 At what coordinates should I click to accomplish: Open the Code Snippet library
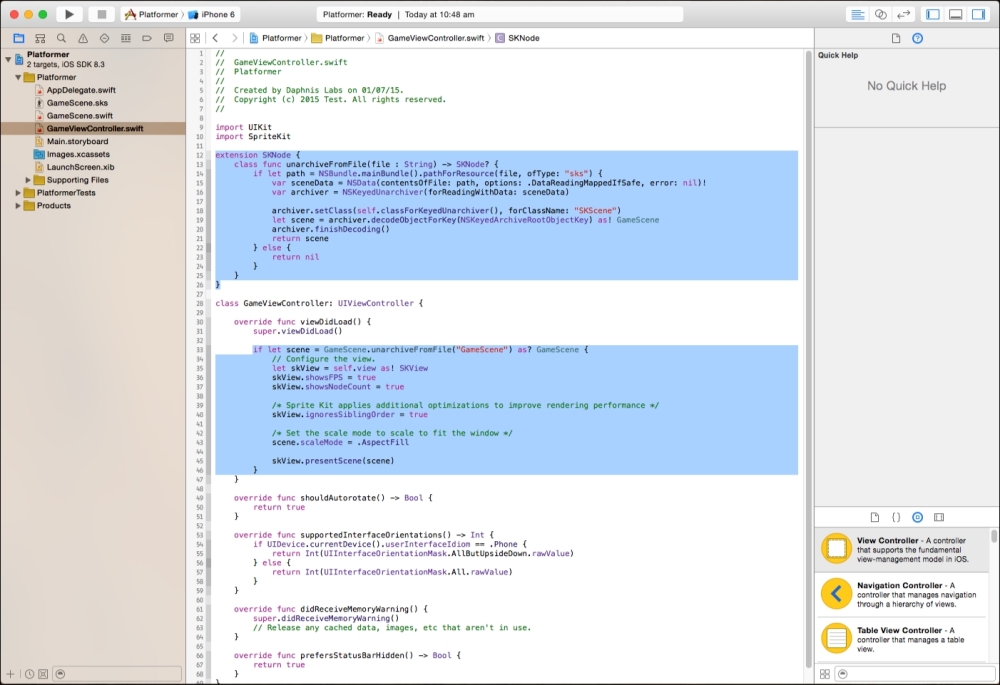[896, 517]
